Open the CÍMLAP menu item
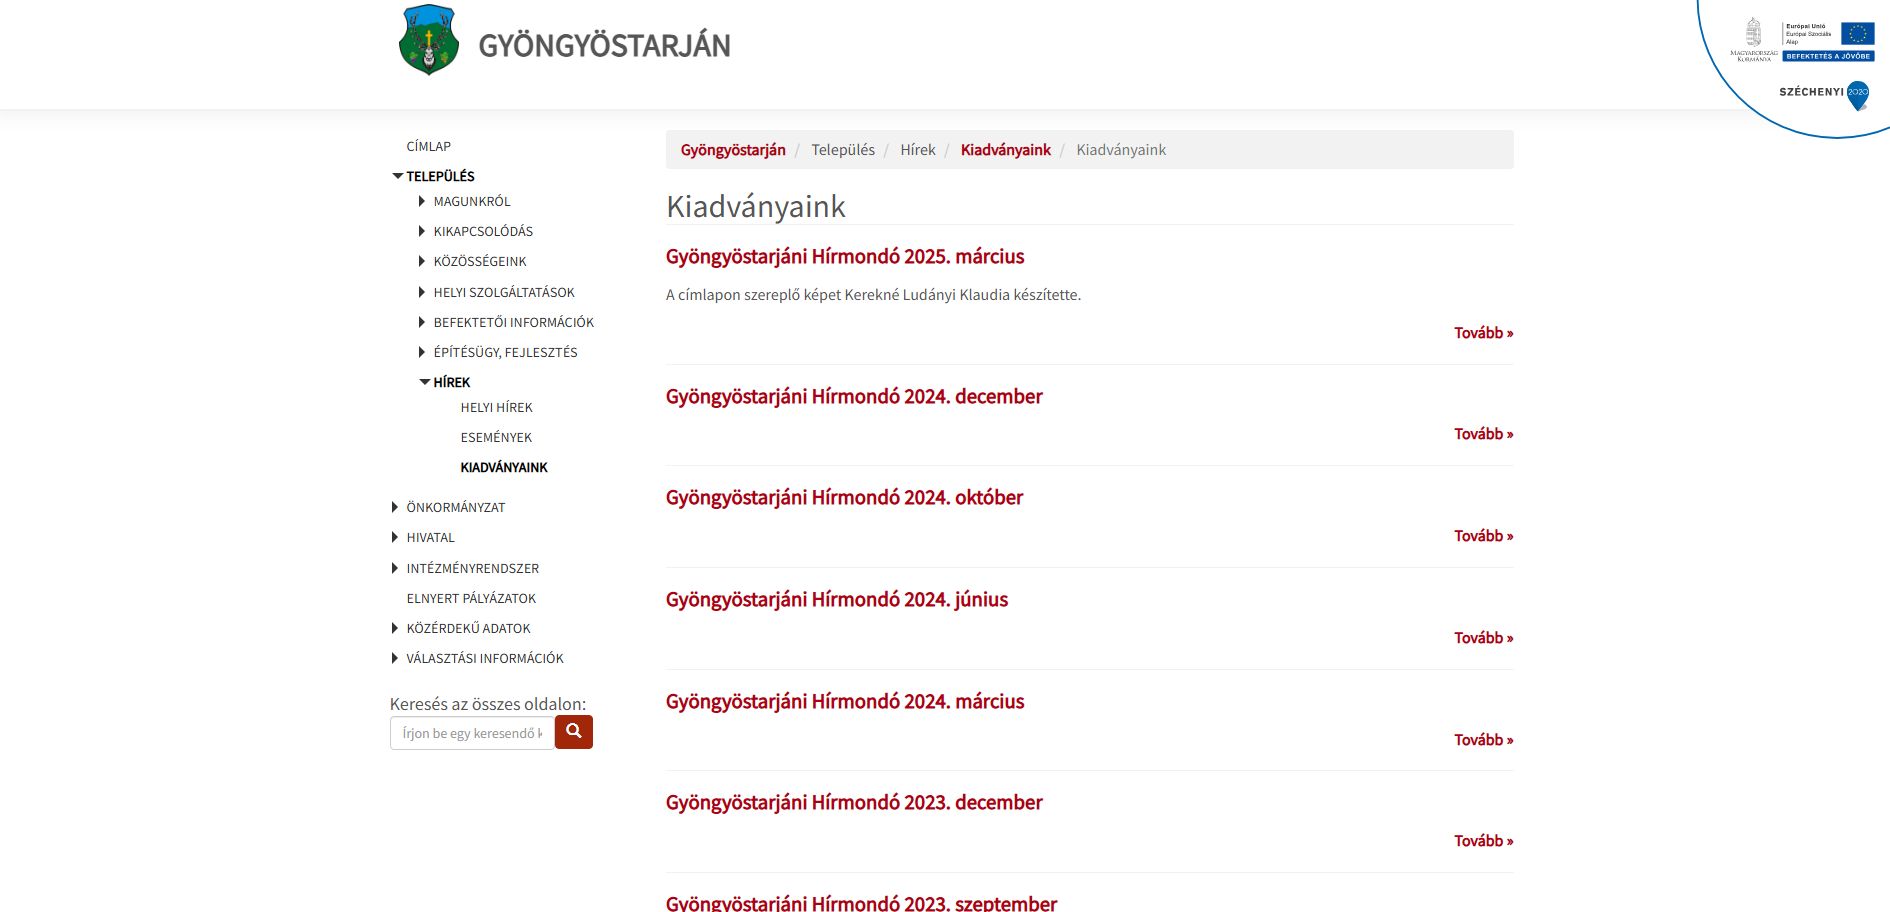1890x912 pixels. coord(428,146)
